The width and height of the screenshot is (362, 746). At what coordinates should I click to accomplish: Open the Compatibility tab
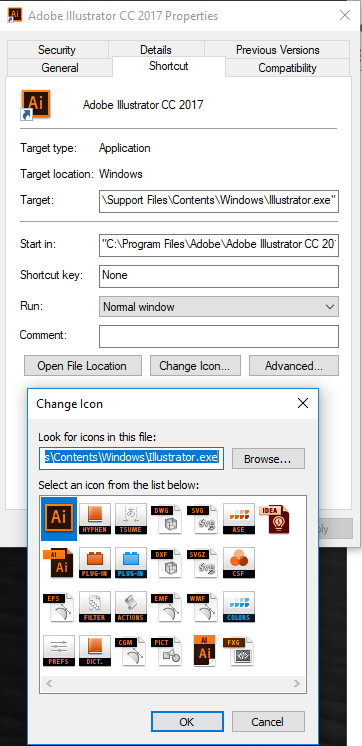click(x=287, y=68)
